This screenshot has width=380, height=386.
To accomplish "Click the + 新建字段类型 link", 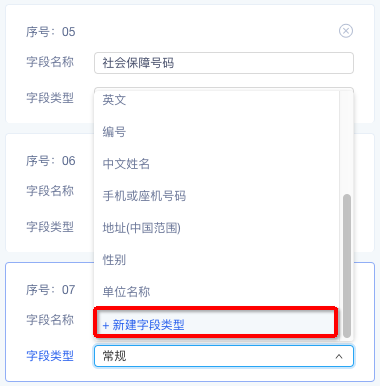I will click(x=143, y=325).
